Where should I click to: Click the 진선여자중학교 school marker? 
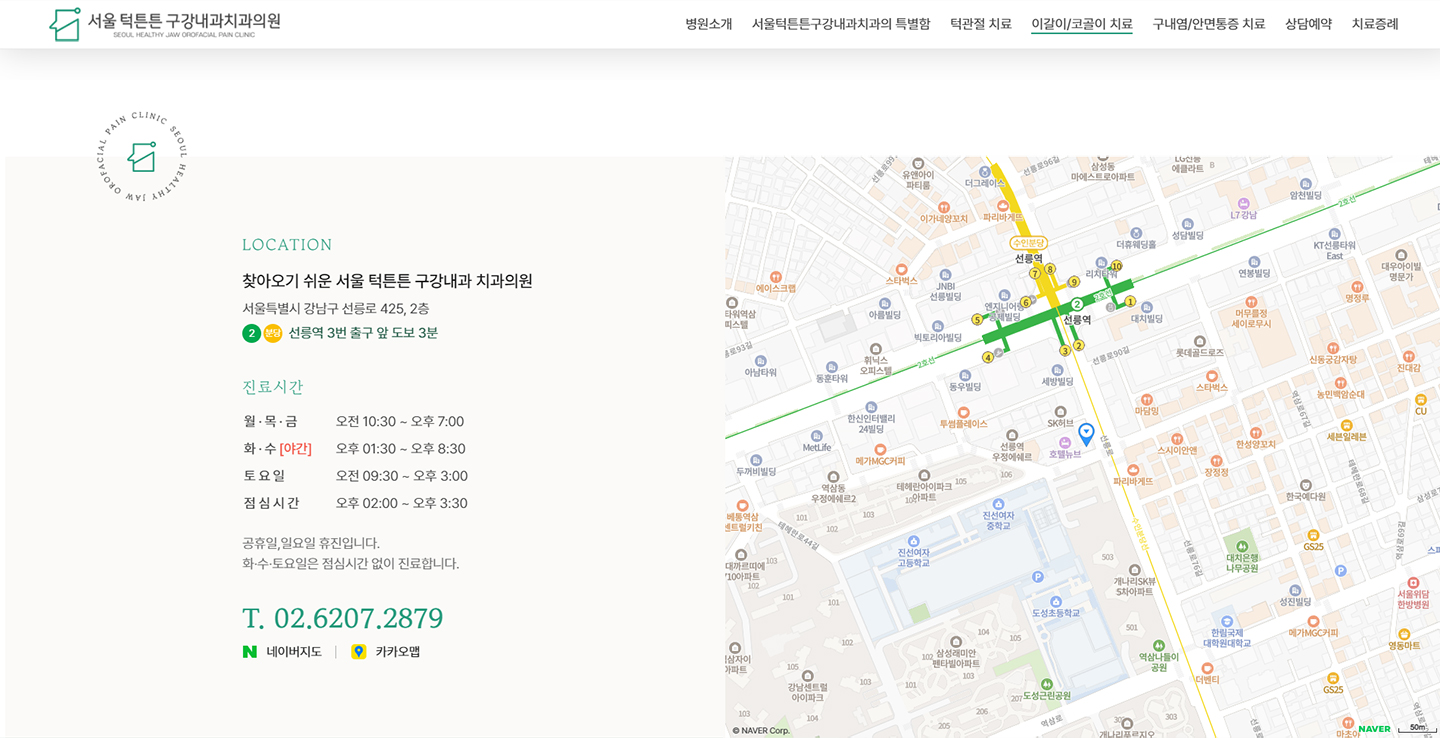(998, 504)
